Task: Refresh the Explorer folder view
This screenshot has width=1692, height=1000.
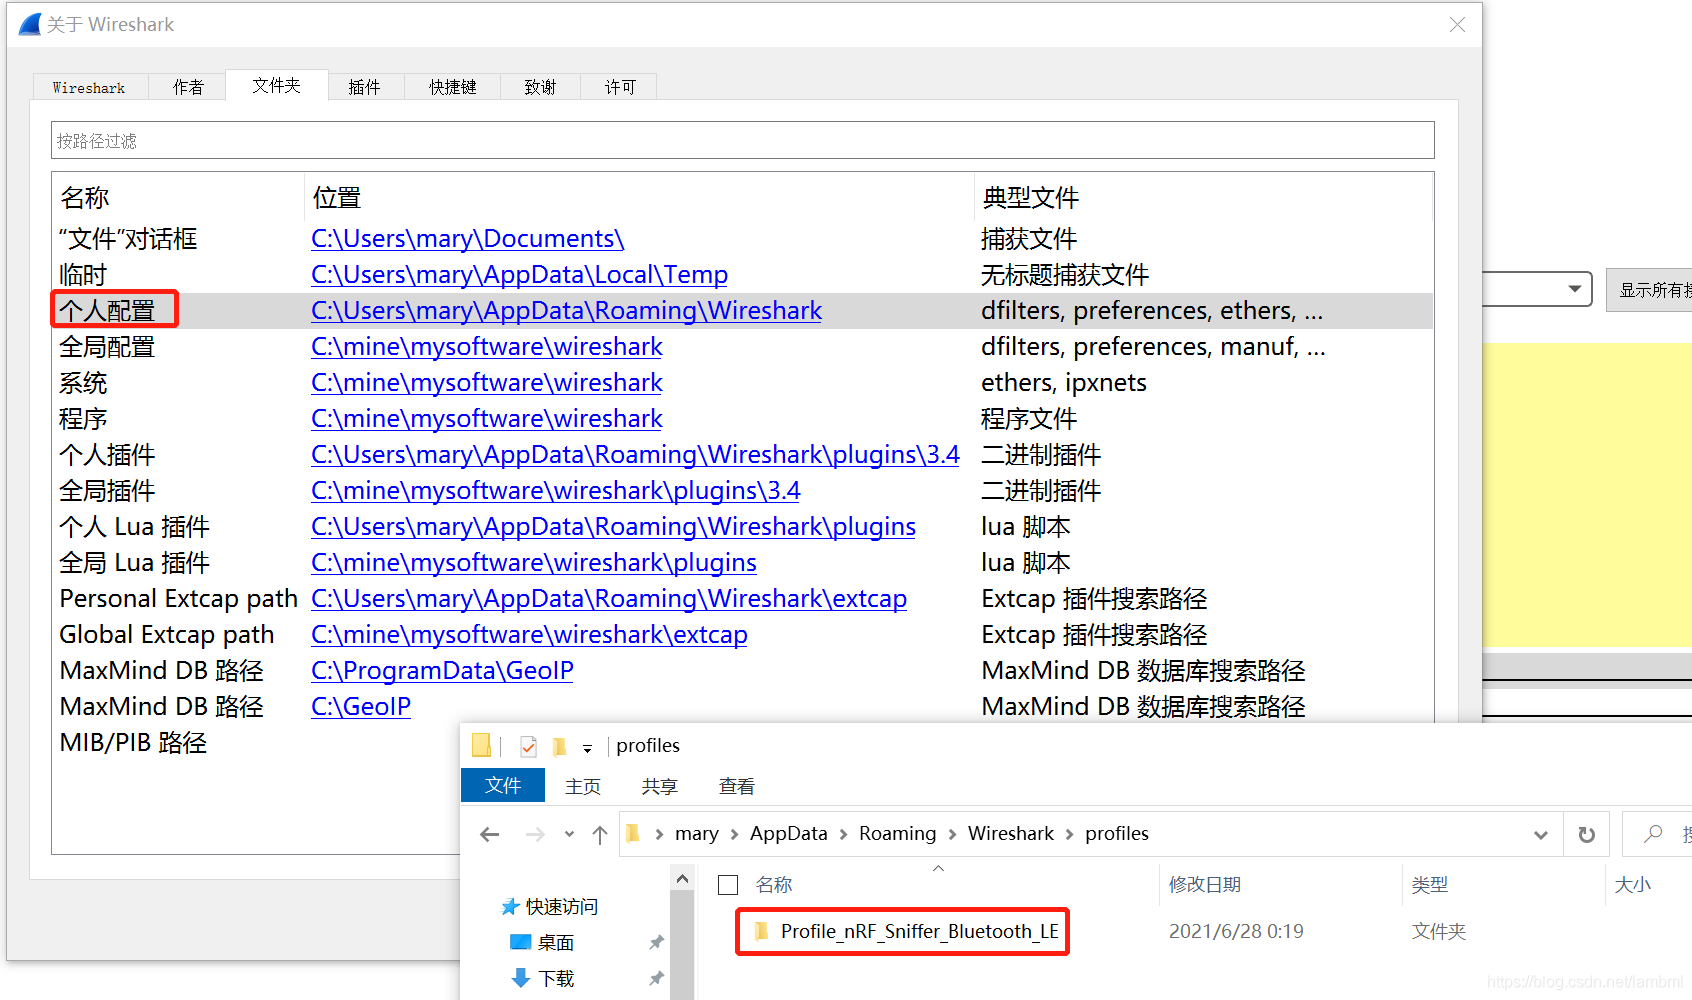Action: [x=1587, y=834]
